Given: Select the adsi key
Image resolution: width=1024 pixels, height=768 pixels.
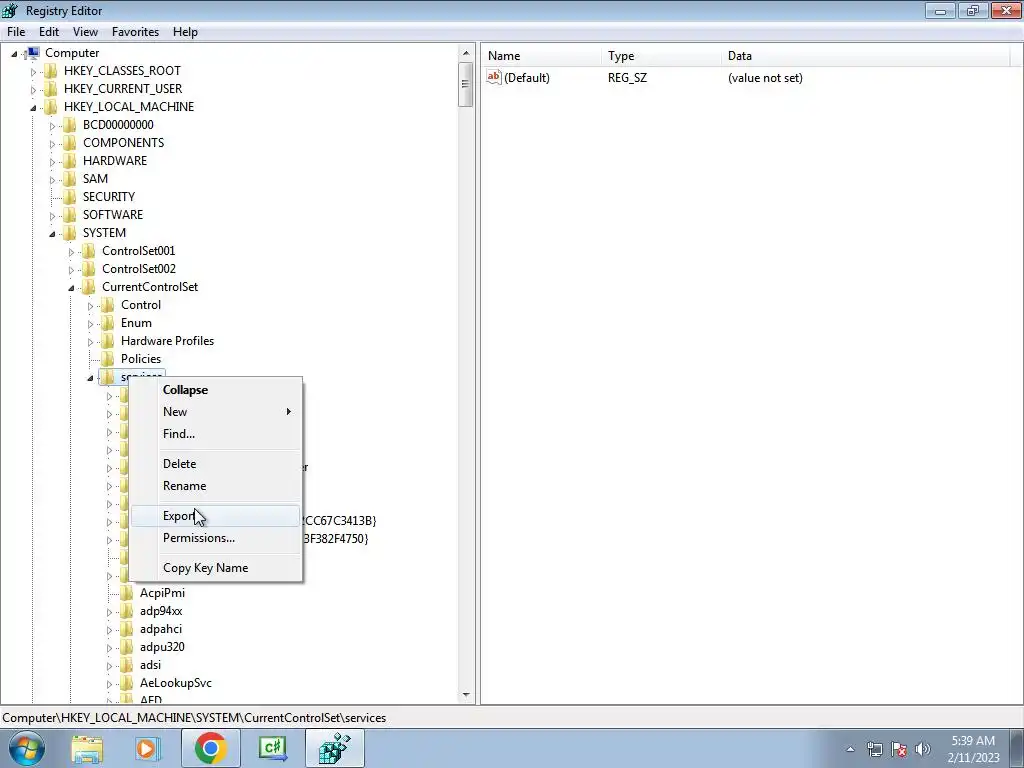Looking at the screenshot, I should tap(150, 665).
